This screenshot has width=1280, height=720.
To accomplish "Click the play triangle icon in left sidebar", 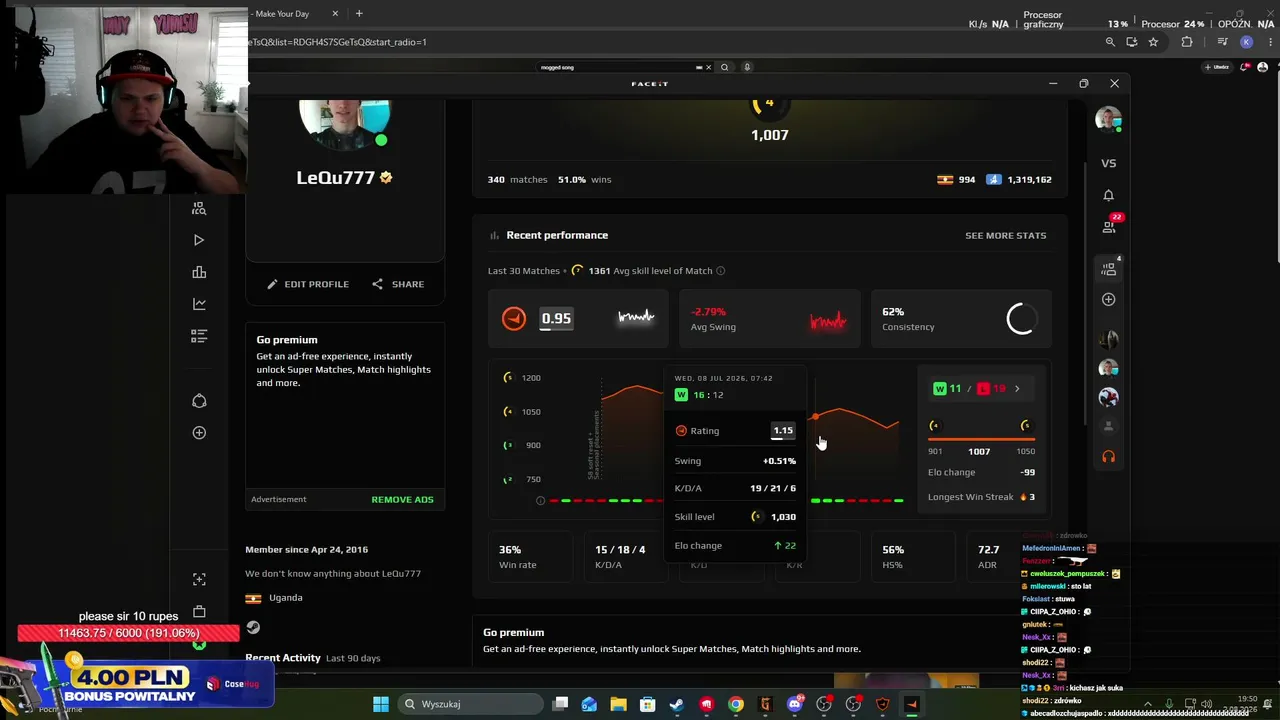I will tap(199, 240).
